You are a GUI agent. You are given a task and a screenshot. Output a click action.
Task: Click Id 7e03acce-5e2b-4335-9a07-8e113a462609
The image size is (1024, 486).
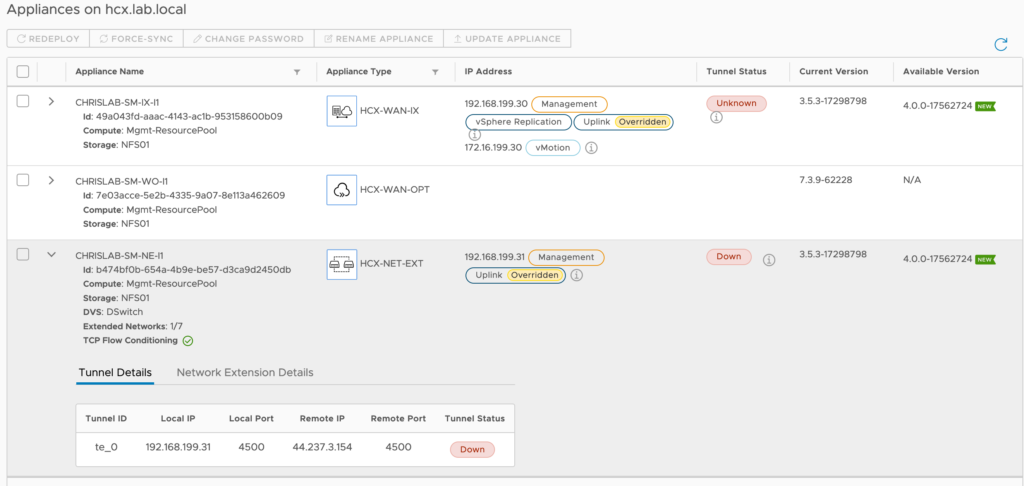[184, 195]
